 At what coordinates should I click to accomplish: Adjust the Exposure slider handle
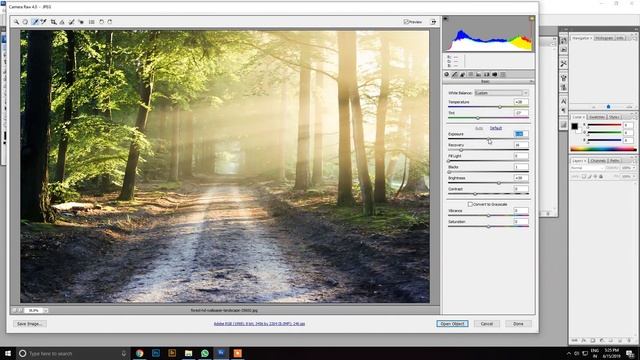click(x=489, y=139)
